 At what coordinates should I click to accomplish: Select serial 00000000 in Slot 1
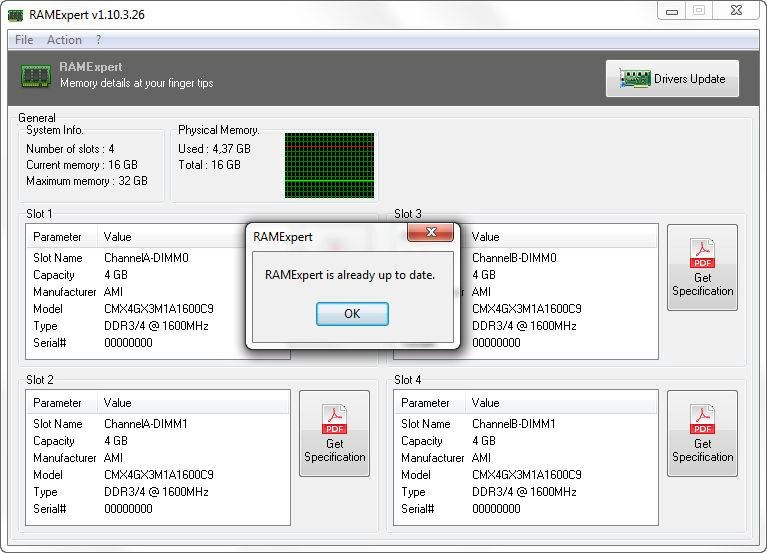(128, 343)
